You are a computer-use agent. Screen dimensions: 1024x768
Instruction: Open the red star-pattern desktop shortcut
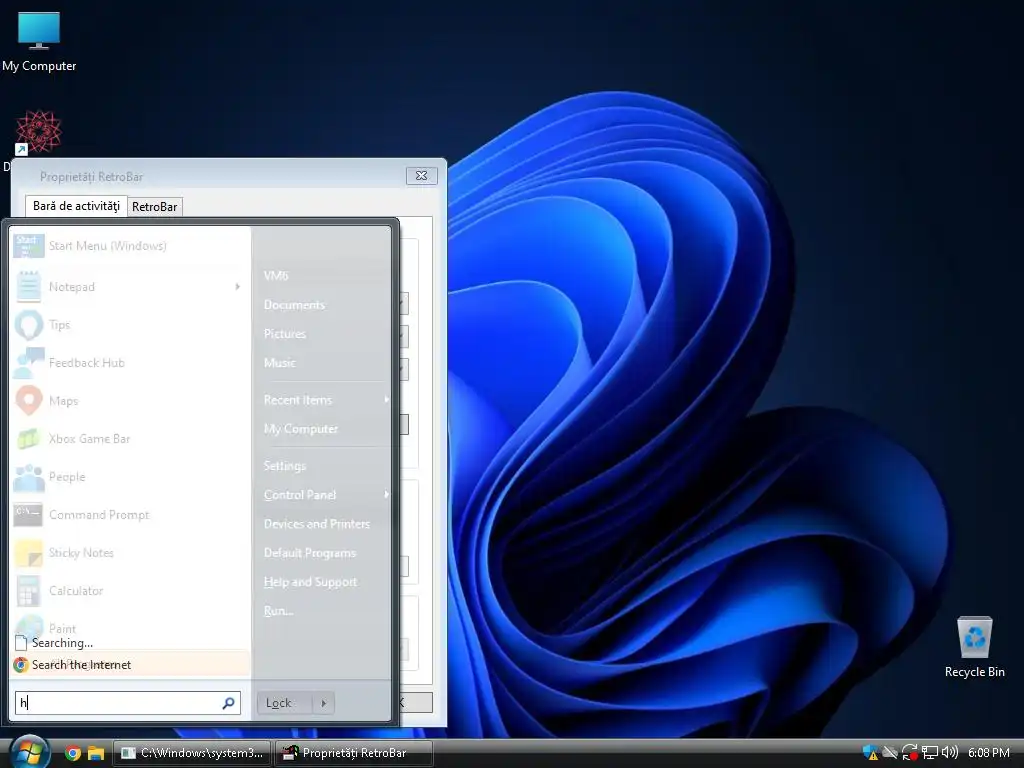point(39,133)
